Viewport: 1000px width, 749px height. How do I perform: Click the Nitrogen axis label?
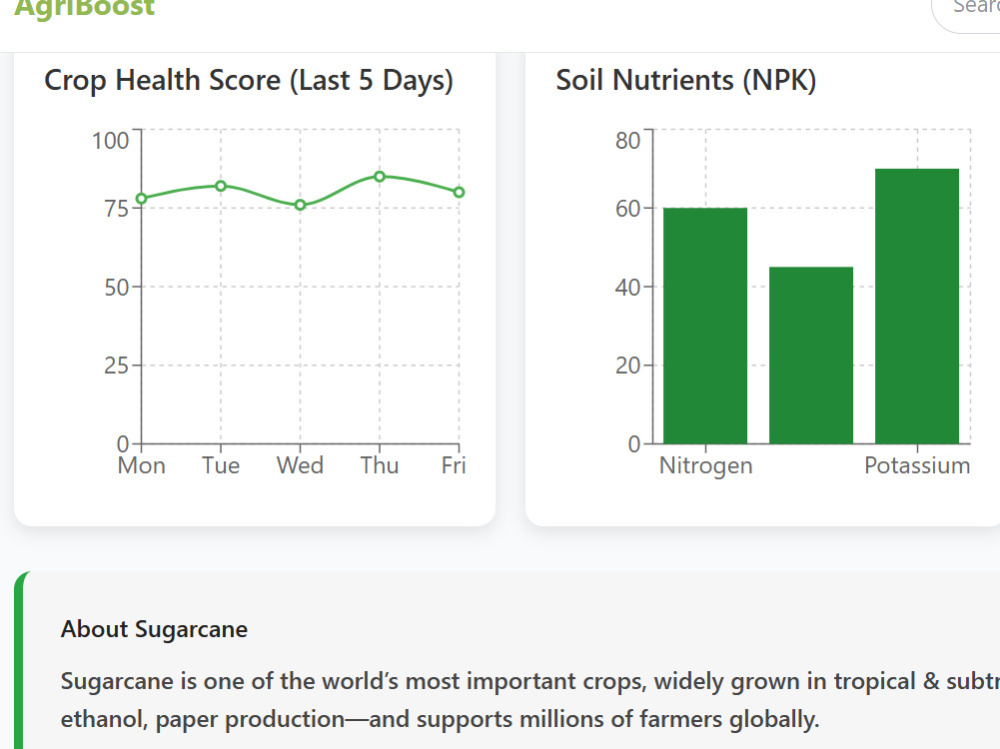[705, 466]
